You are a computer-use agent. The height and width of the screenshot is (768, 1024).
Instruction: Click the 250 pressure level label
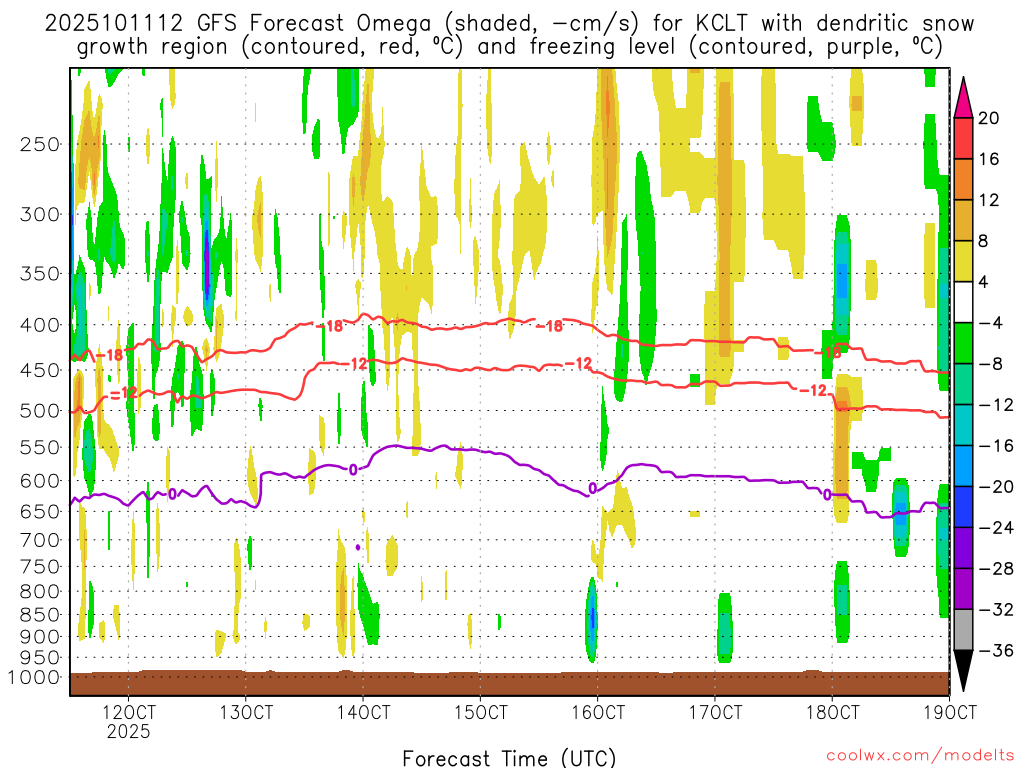(x=40, y=144)
